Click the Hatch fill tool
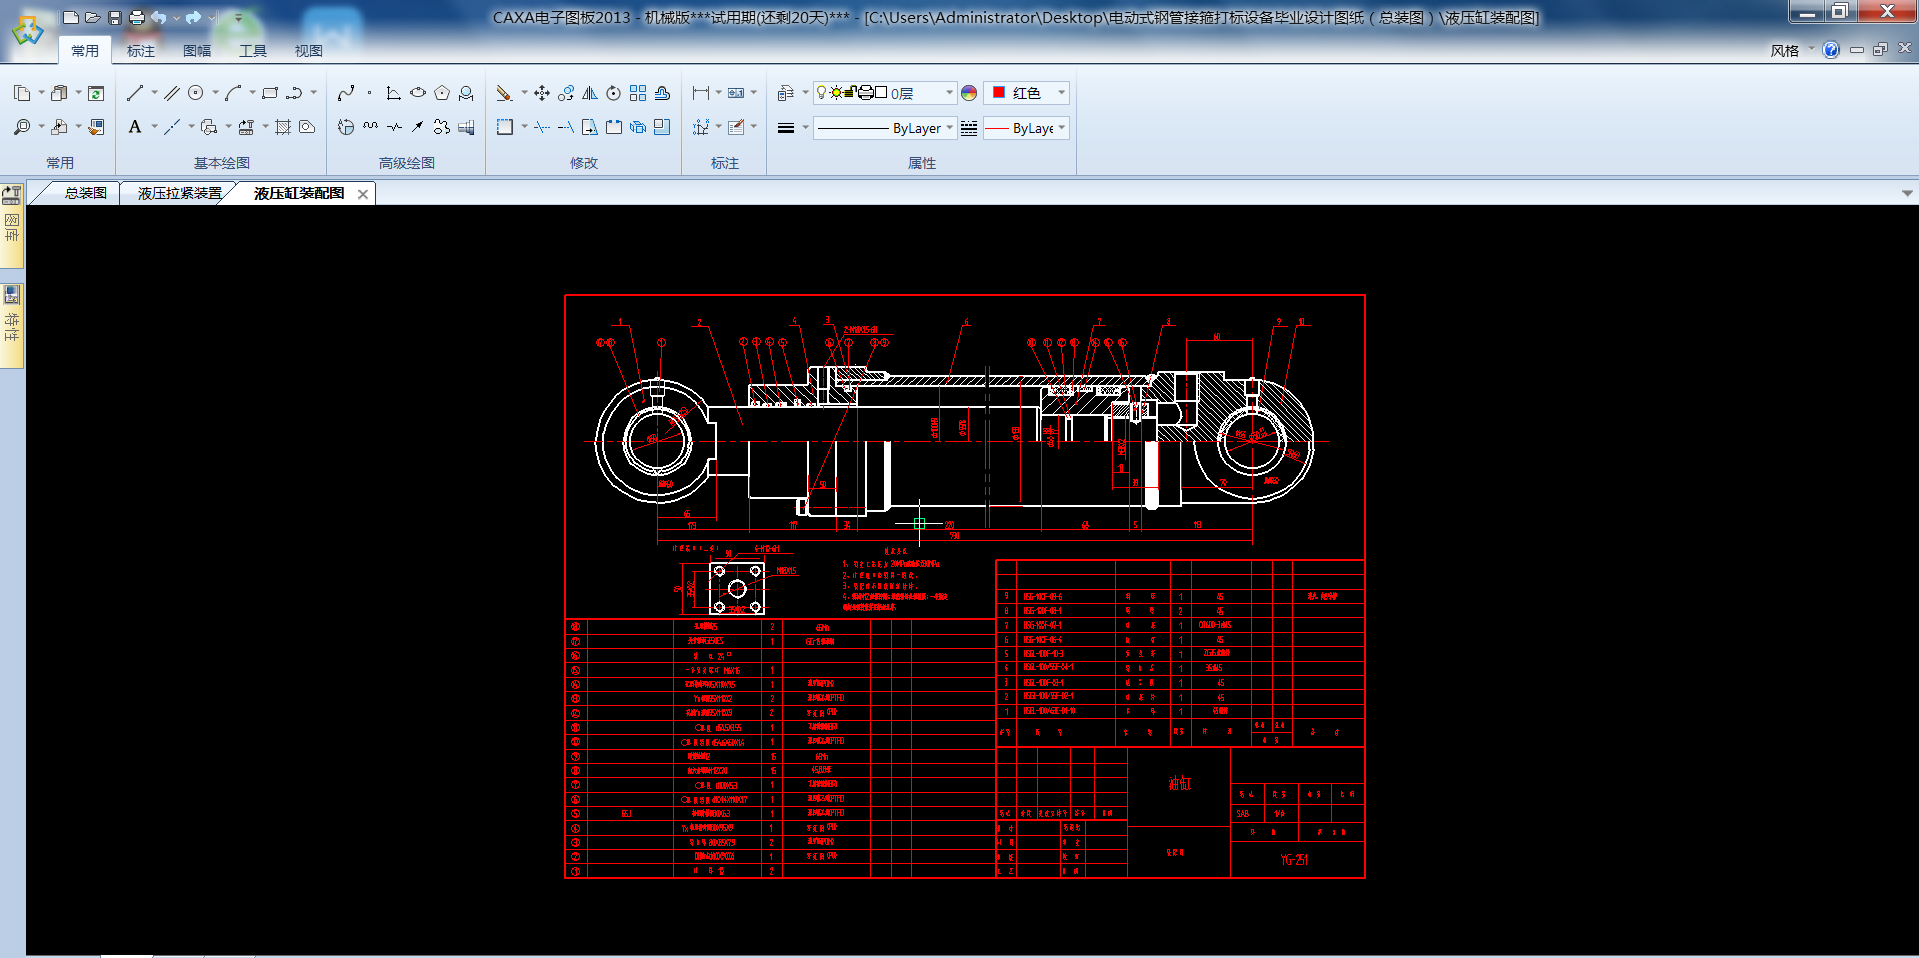Screen dimensions: 1919x958 [x=283, y=127]
